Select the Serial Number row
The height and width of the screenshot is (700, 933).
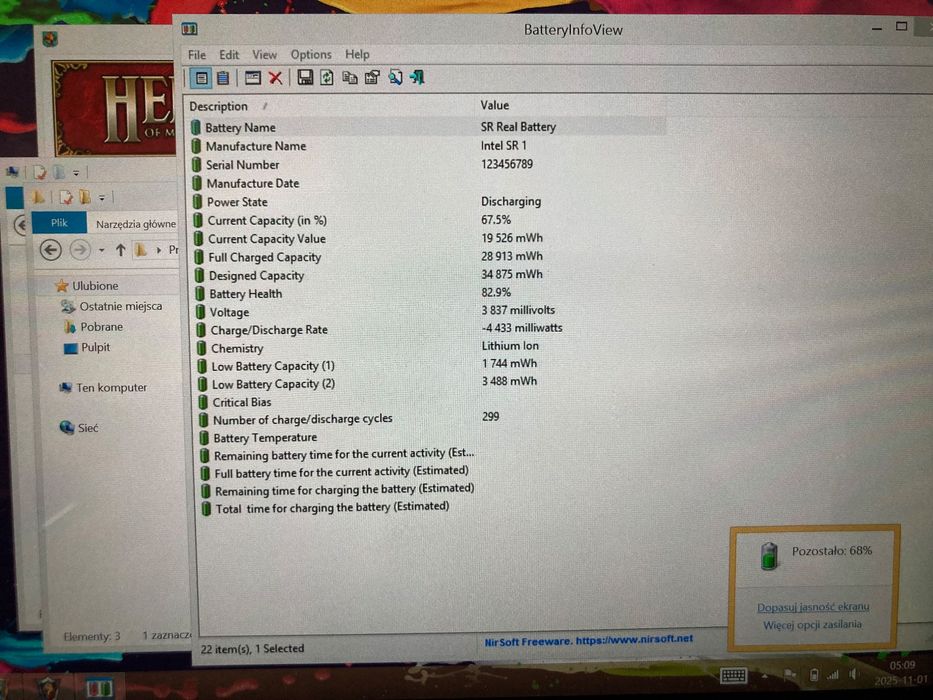point(427,164)
